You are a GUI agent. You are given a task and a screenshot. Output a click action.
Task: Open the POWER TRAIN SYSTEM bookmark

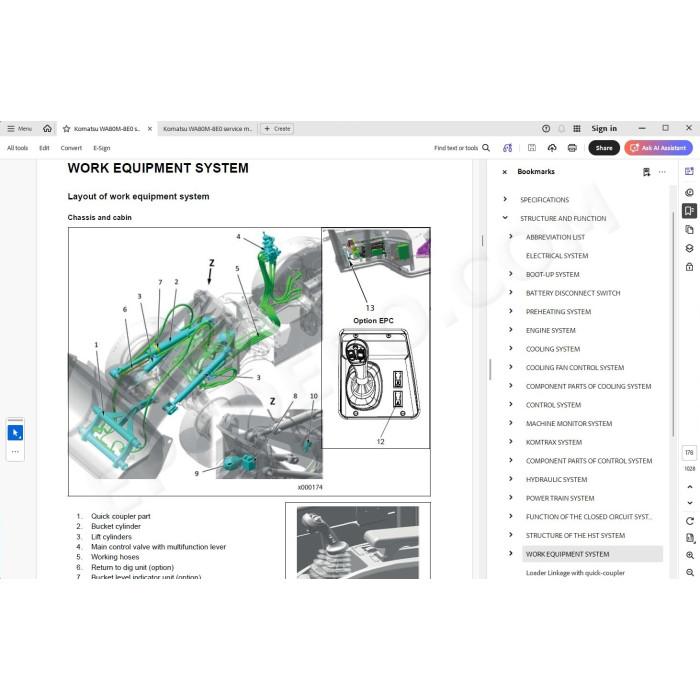coord(560,498)
